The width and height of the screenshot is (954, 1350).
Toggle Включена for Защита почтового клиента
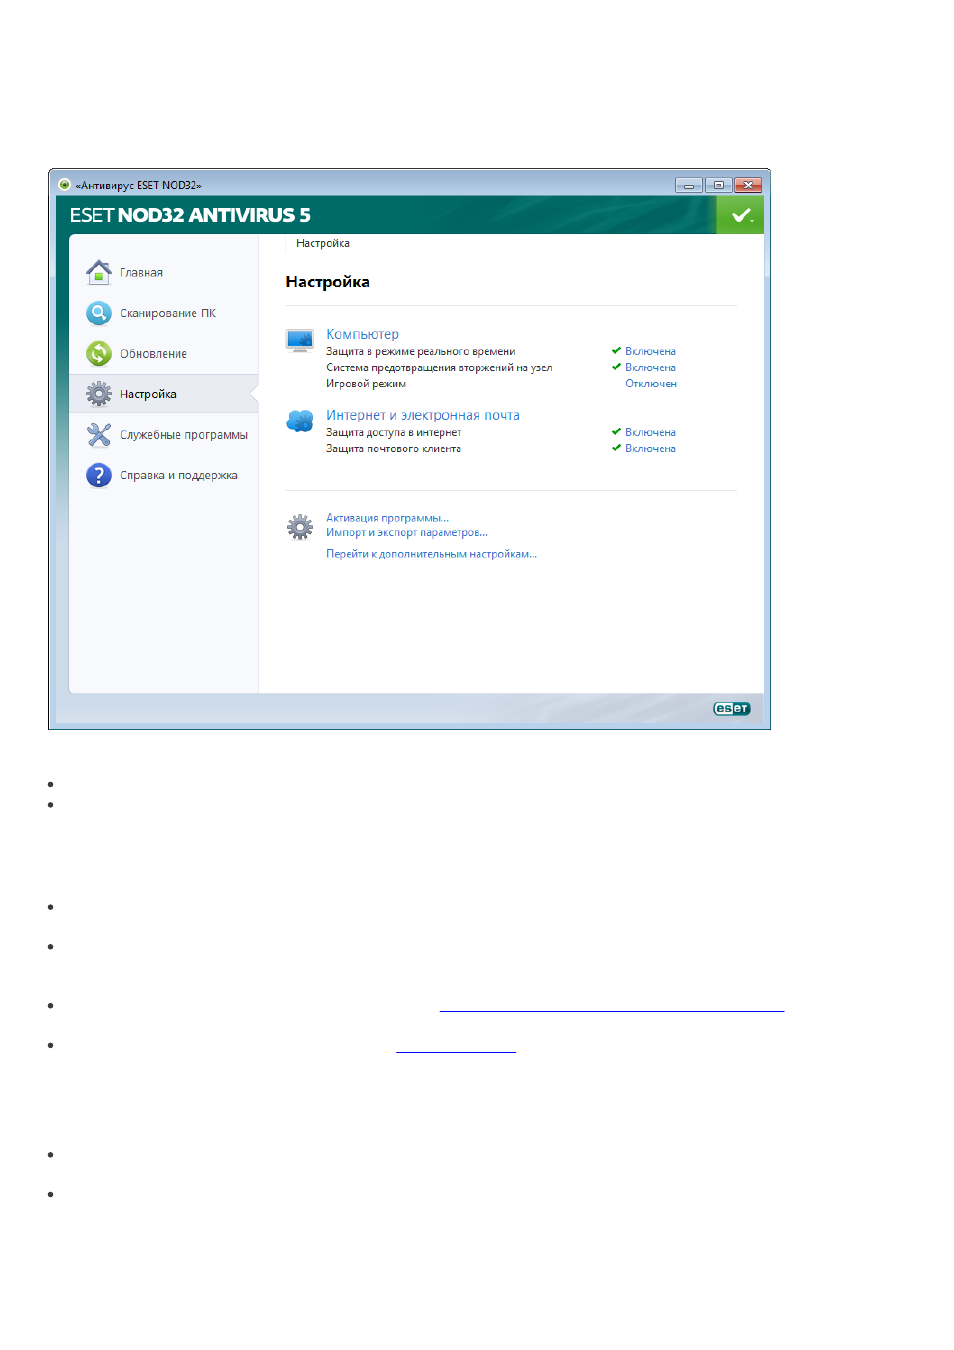[650, 448]
